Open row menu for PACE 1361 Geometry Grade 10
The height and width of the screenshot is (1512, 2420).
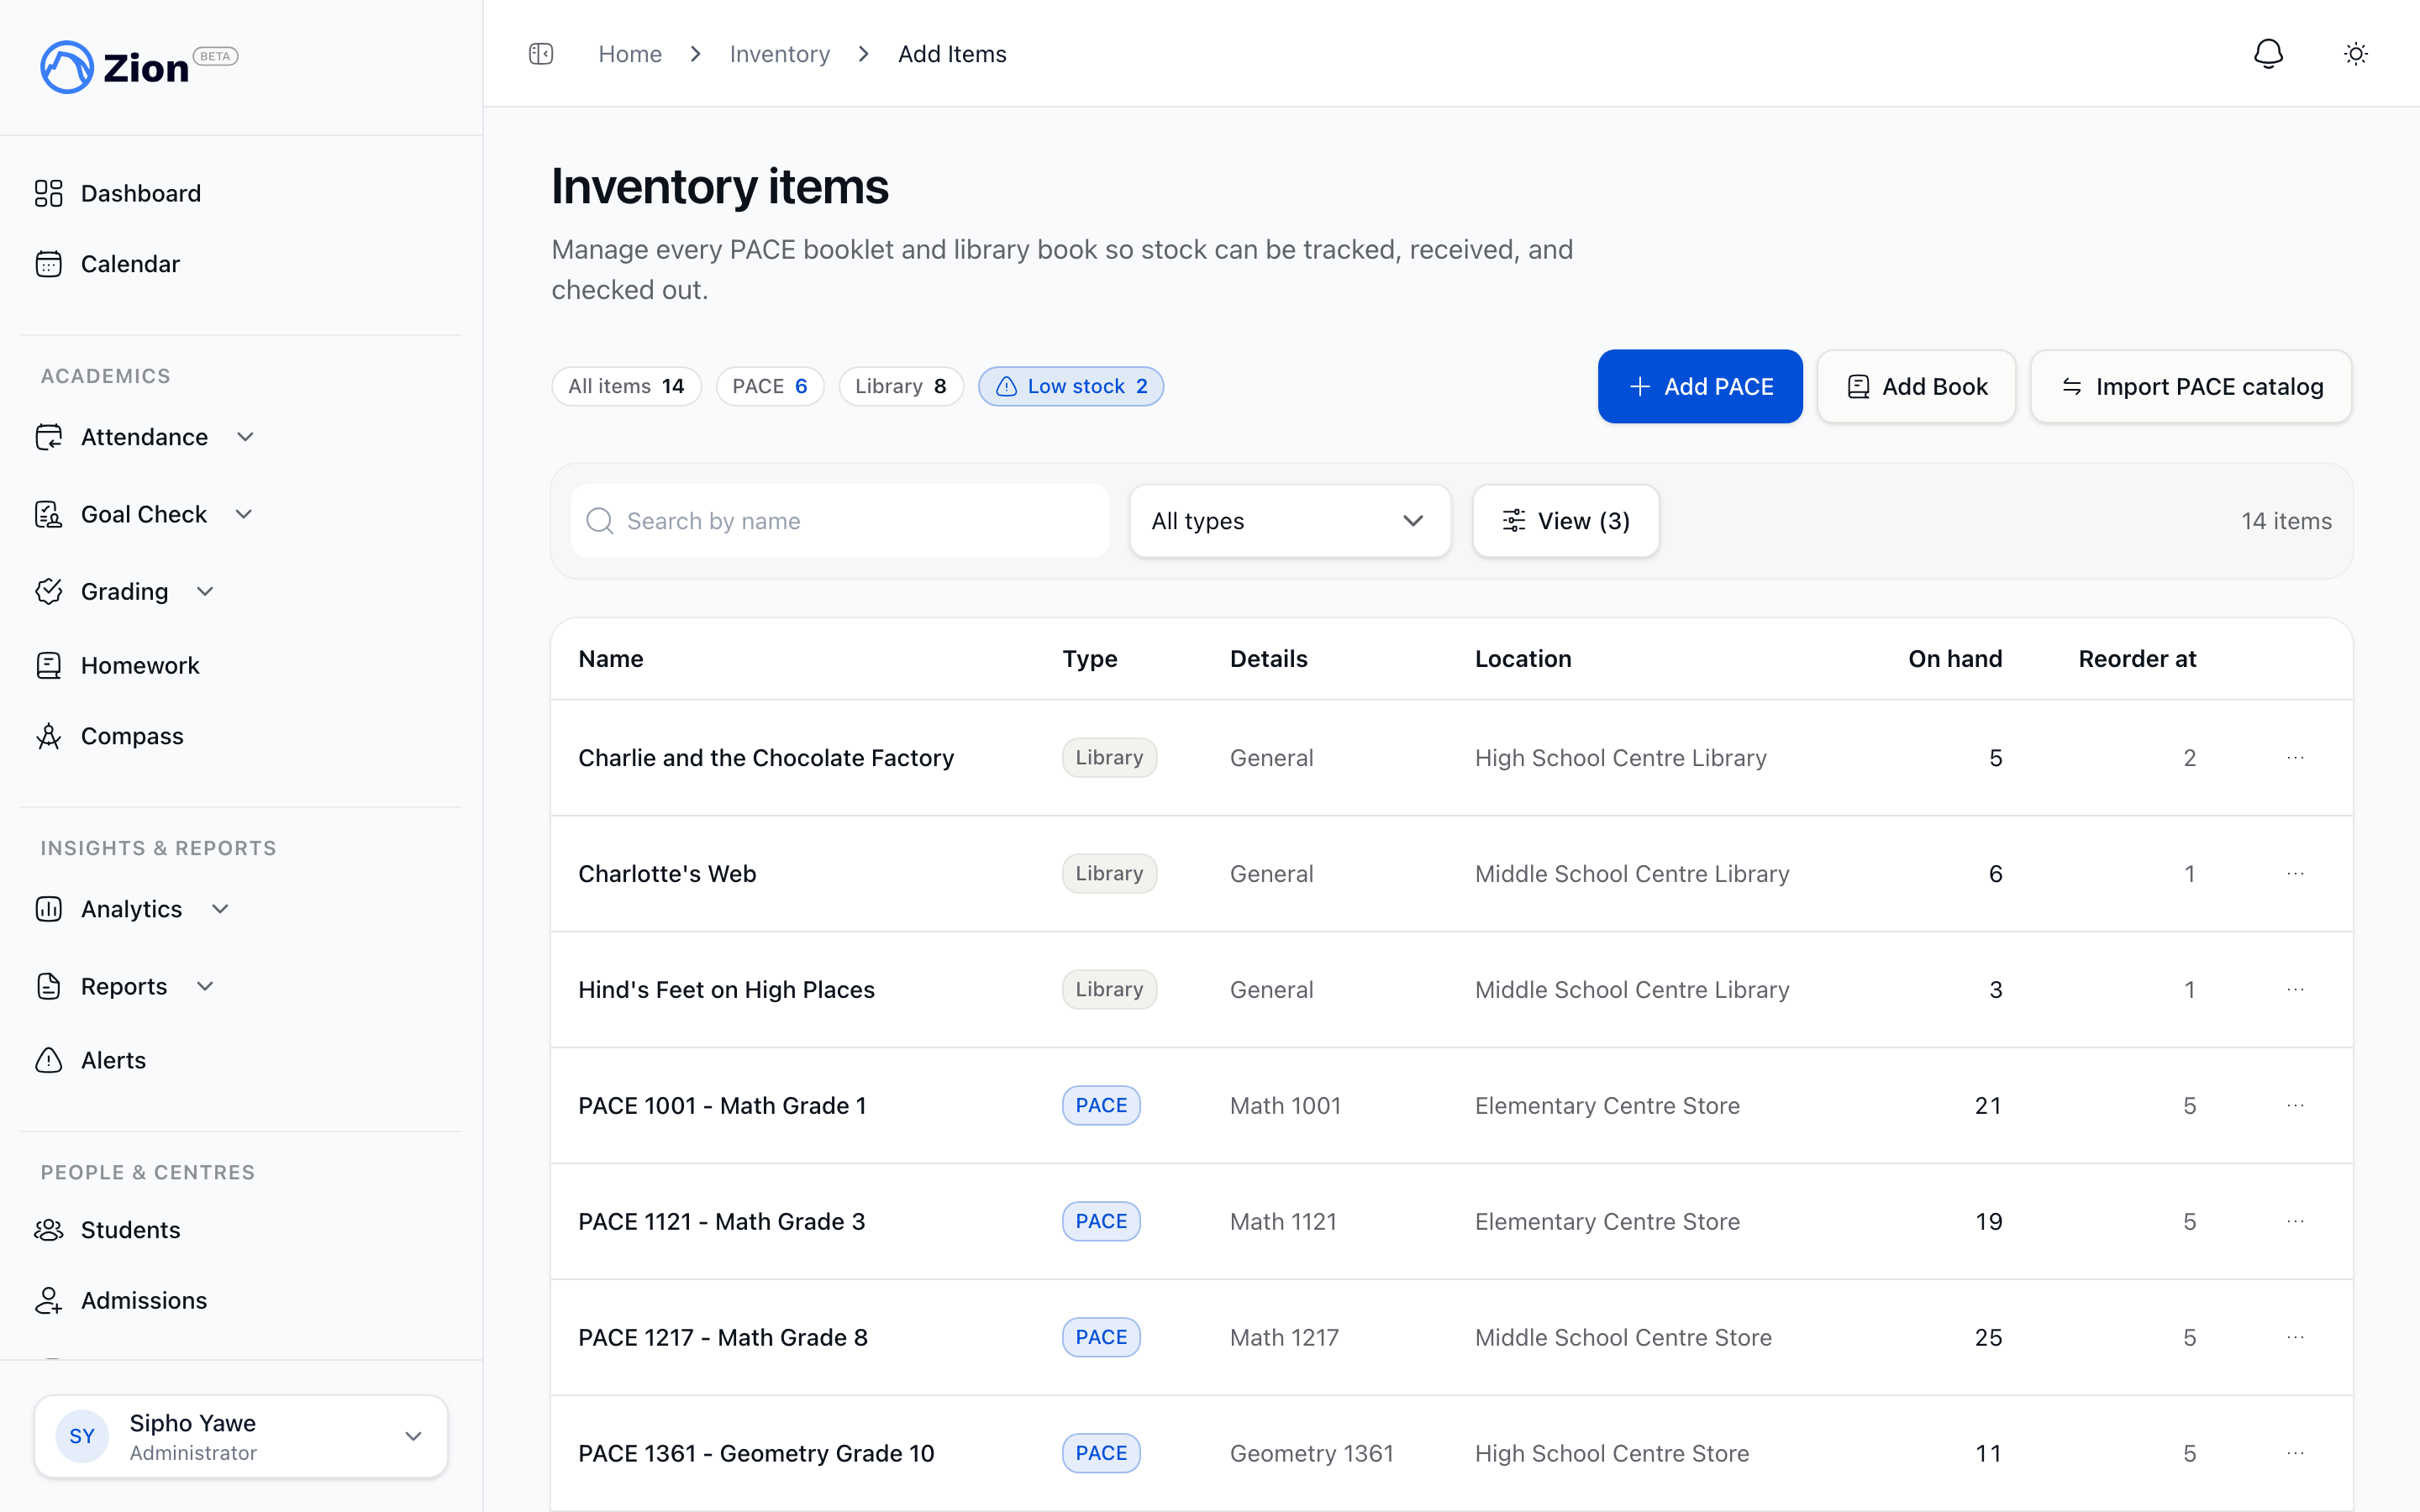(x=2295, y=1454)
